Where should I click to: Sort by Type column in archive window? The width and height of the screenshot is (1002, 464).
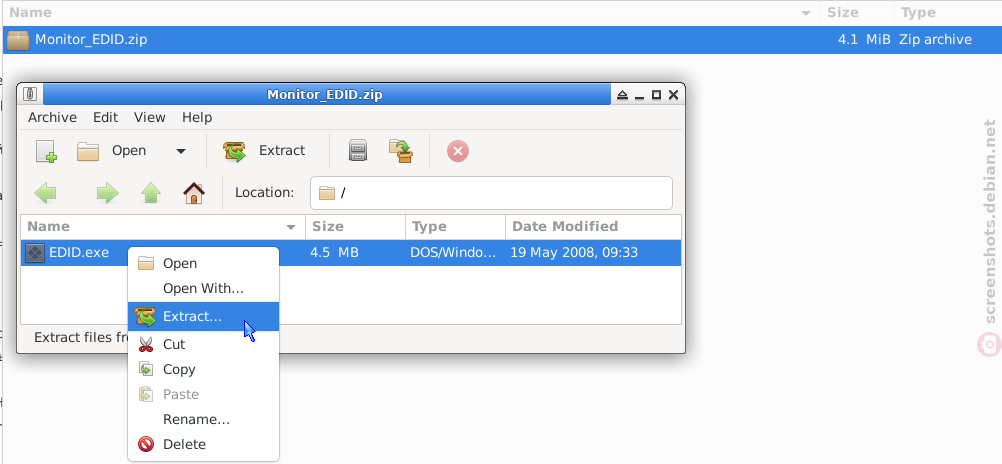(x=455, y=226)
